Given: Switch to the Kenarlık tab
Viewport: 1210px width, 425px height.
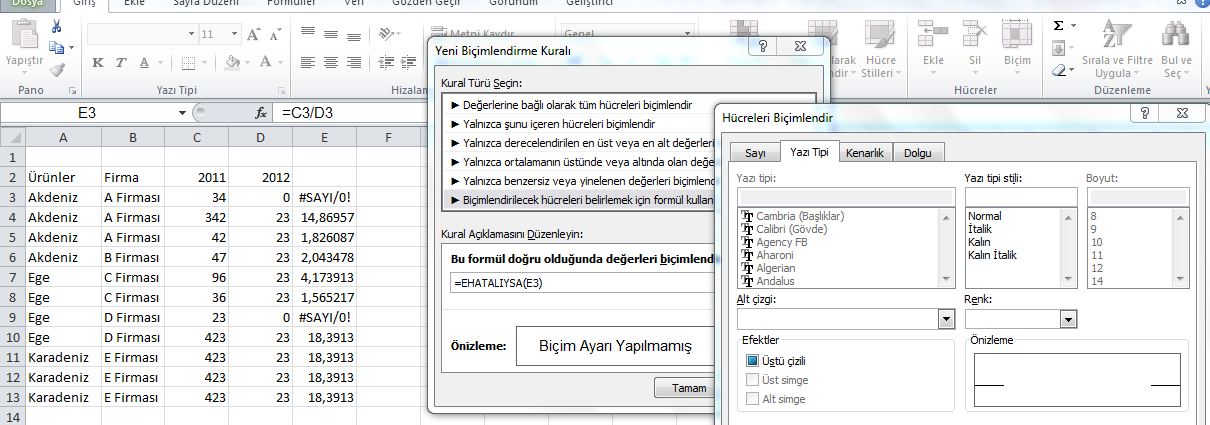Looking at the screenshot, I should [x=864, y=152].
